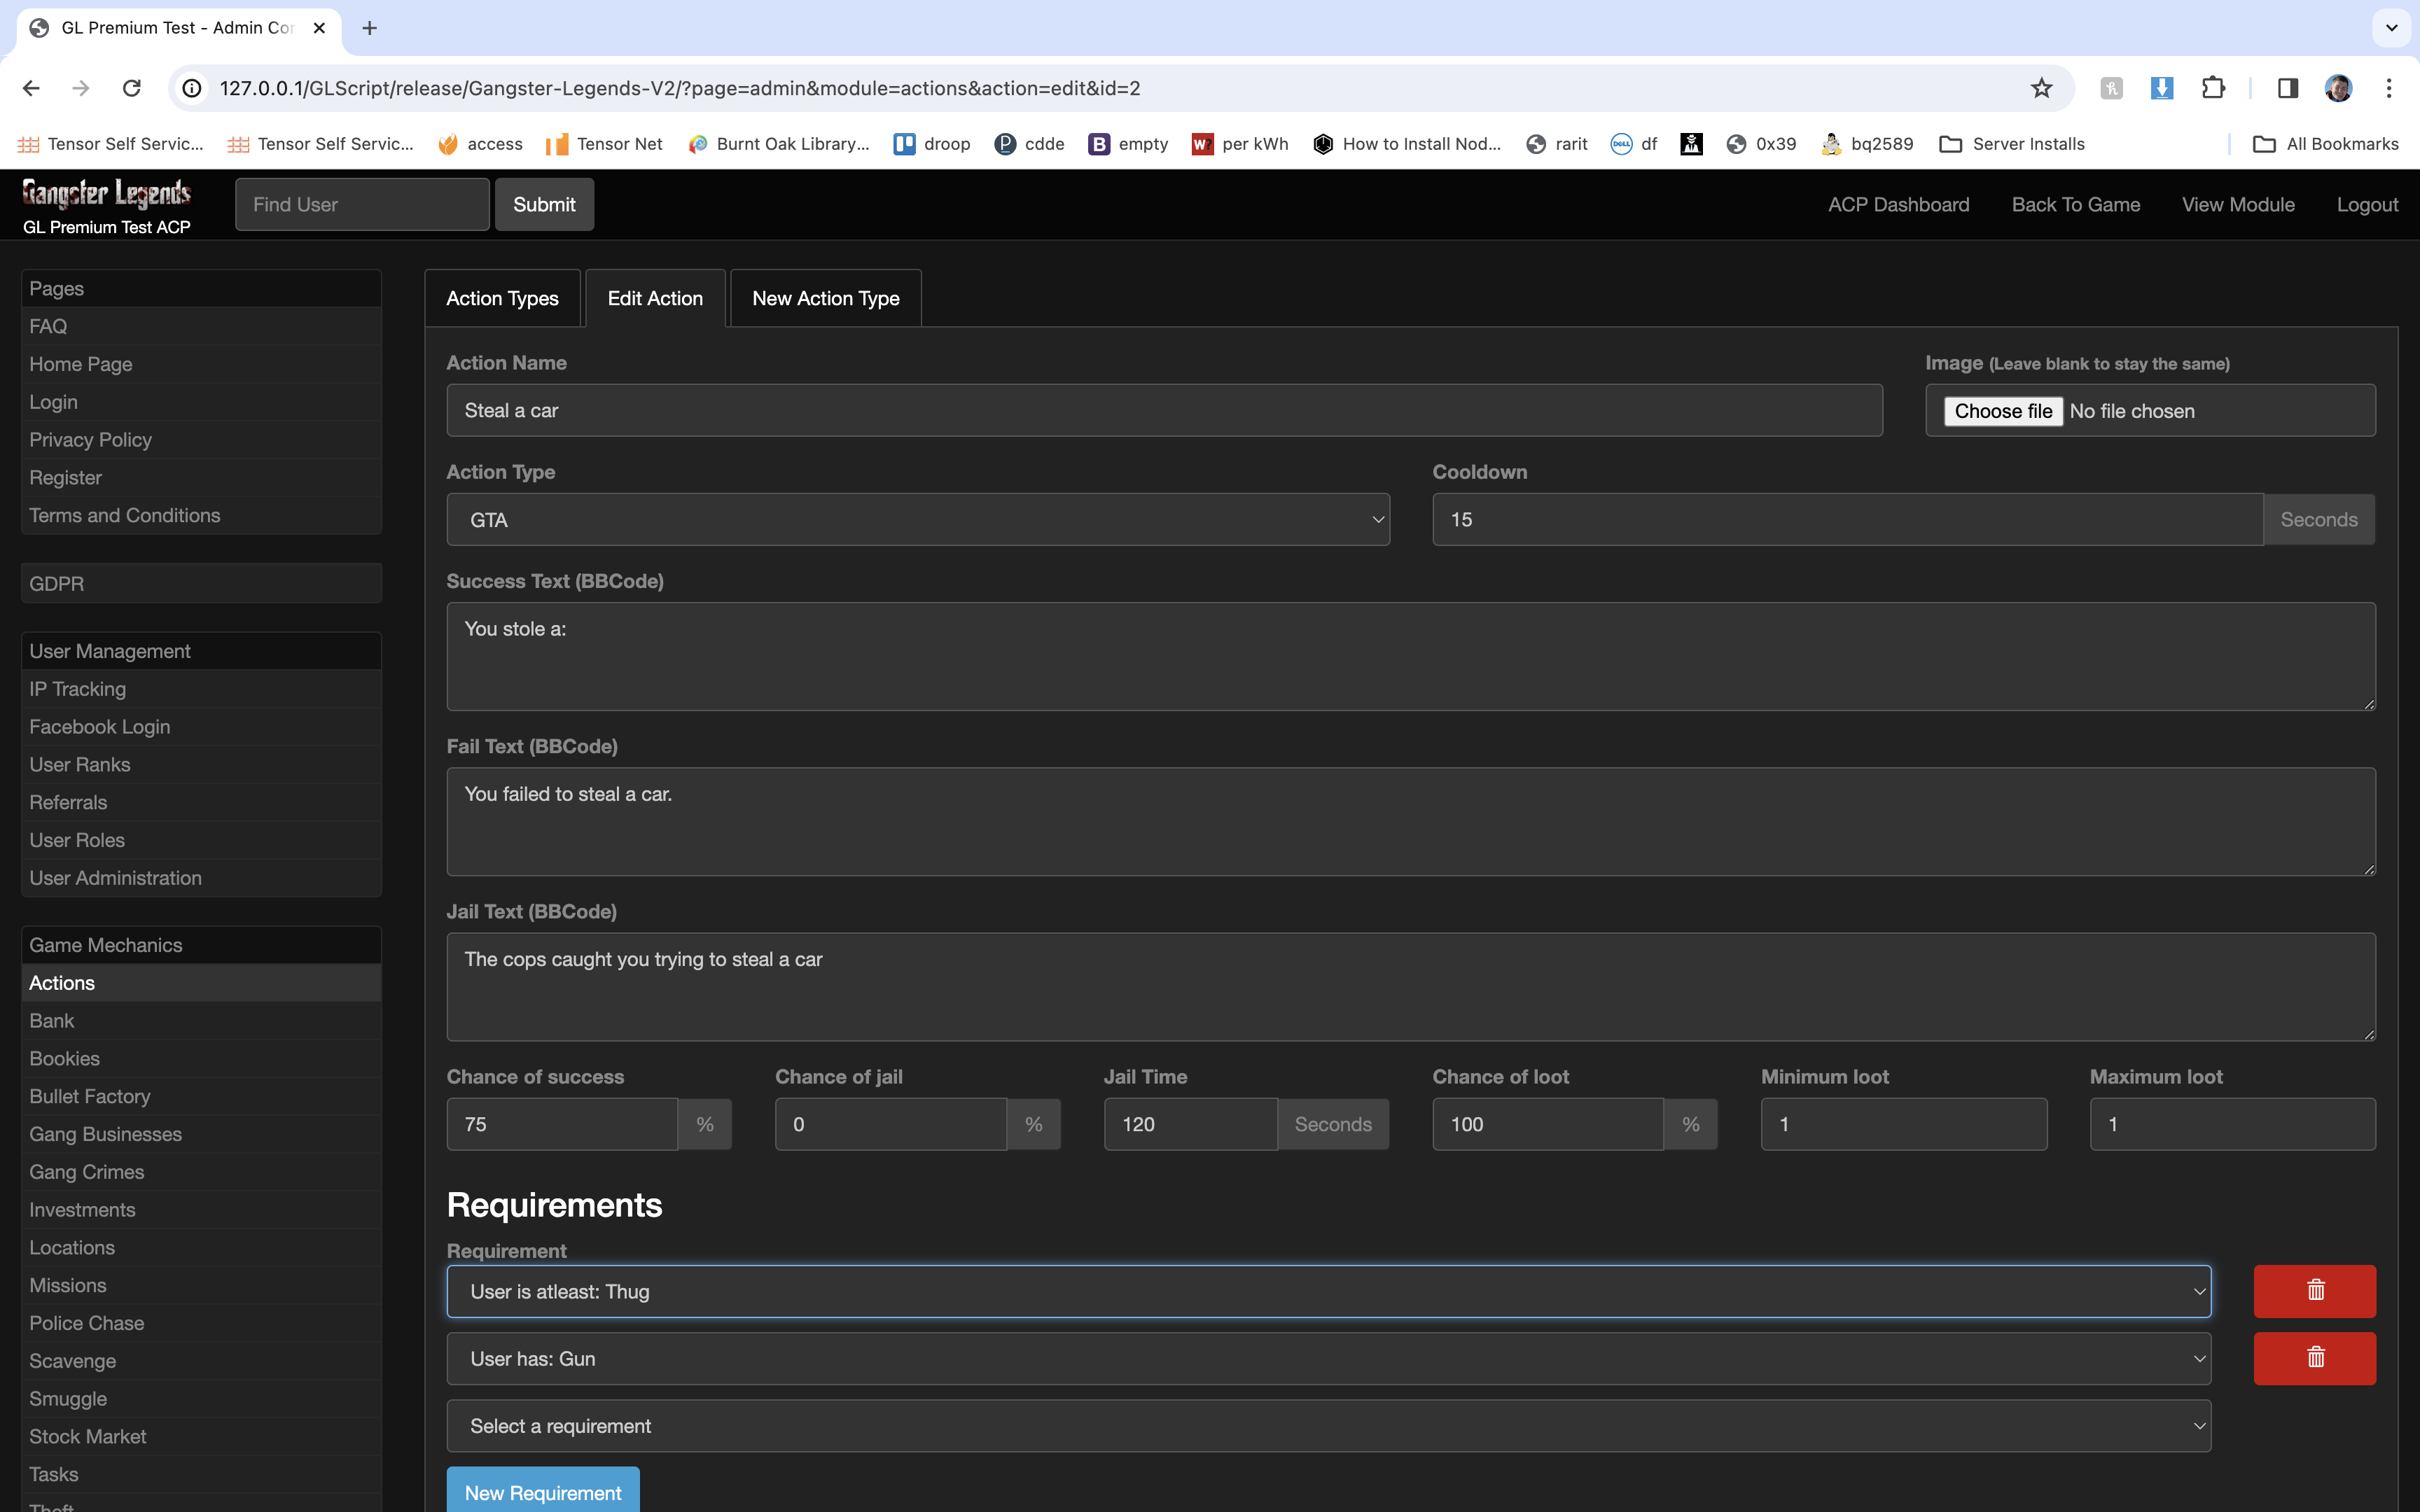Open a new browser tab

pyautogui.click(x=369, y=28)
